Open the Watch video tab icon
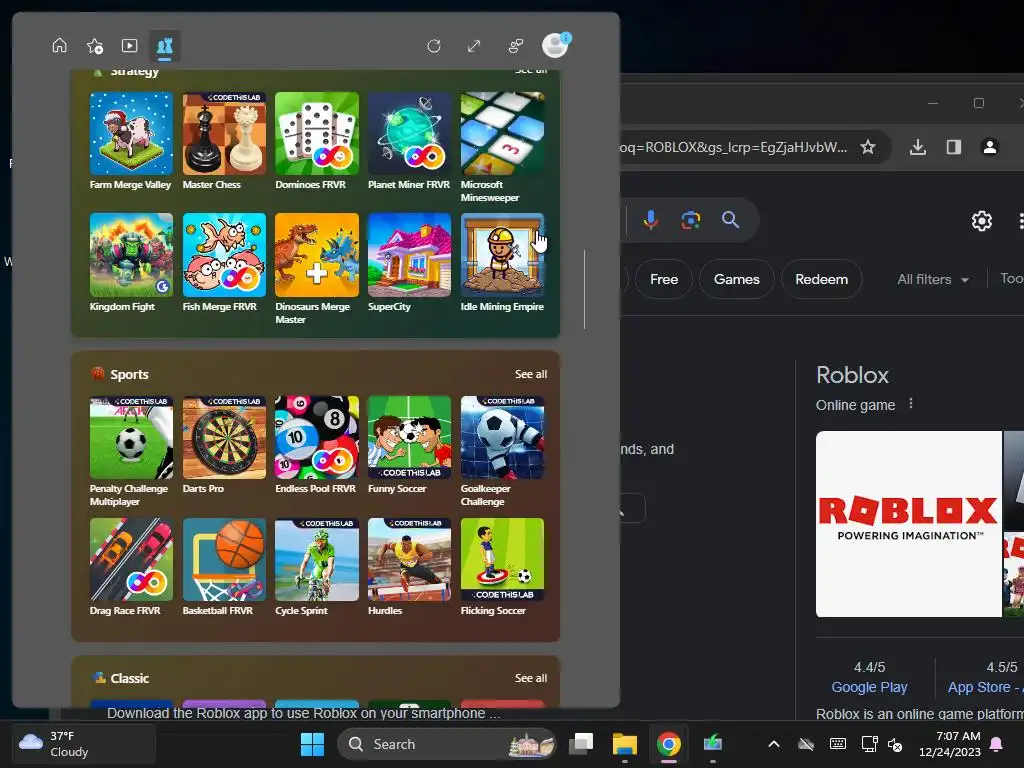Image resolution: width=1024 pixels, height=768 pixels. tap(129, 46)
